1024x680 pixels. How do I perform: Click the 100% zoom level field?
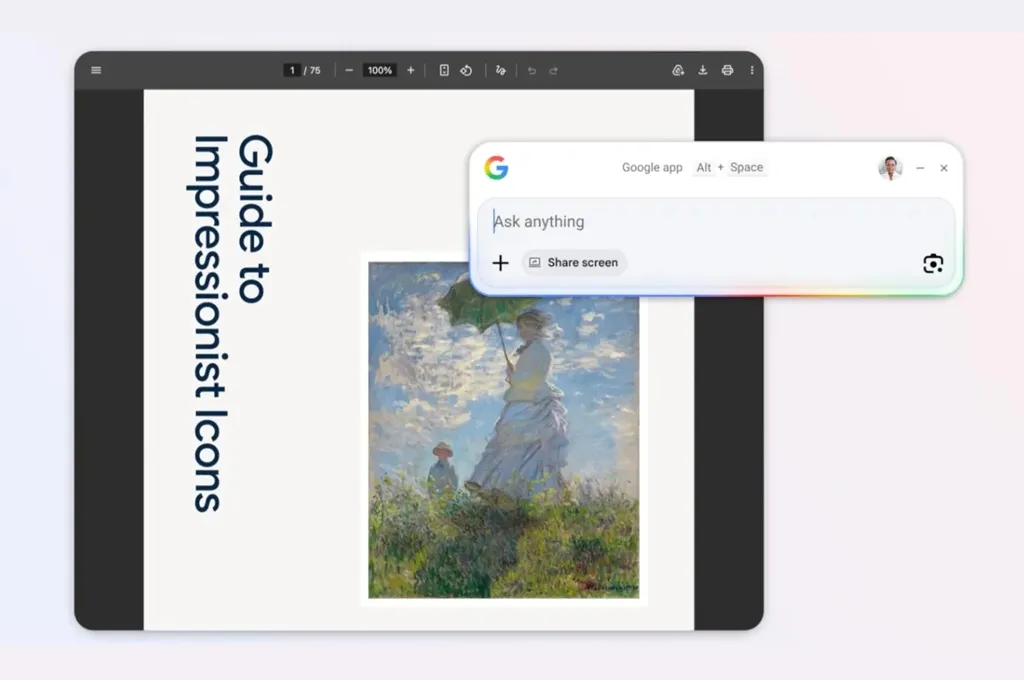379,70
